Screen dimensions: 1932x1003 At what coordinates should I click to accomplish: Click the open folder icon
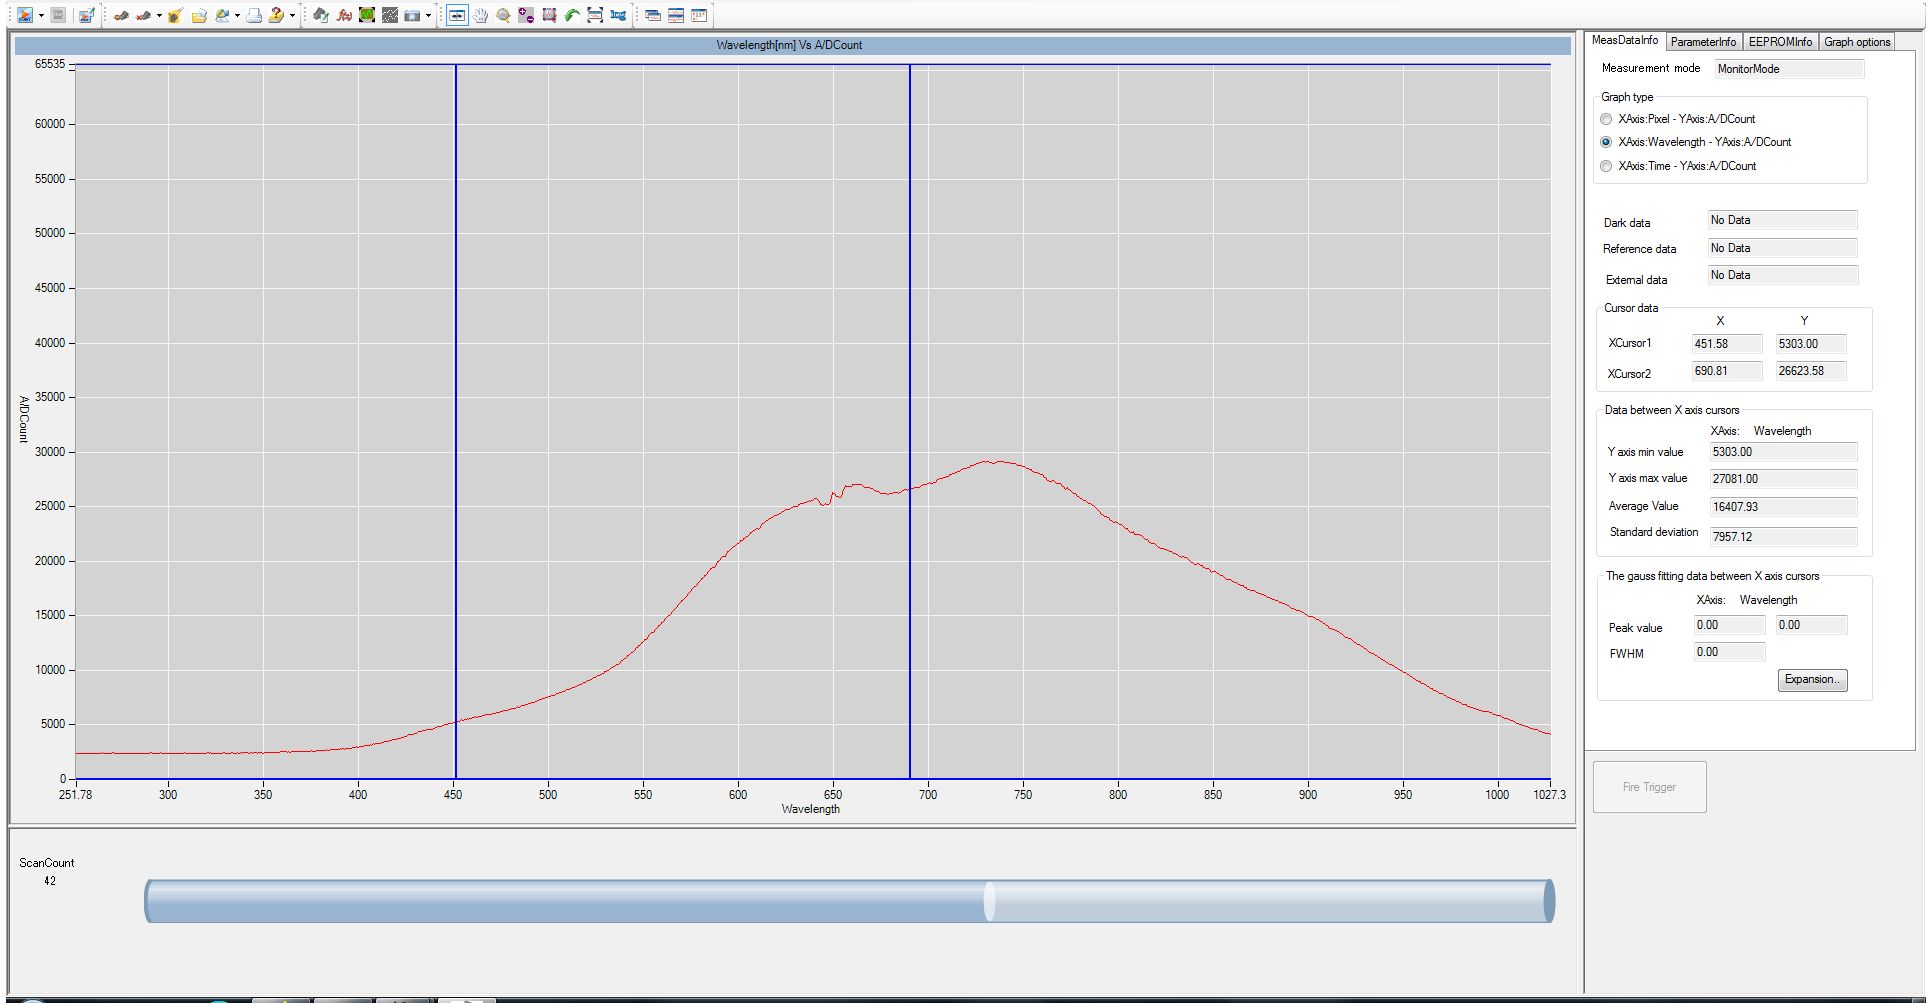pos(199,15)
